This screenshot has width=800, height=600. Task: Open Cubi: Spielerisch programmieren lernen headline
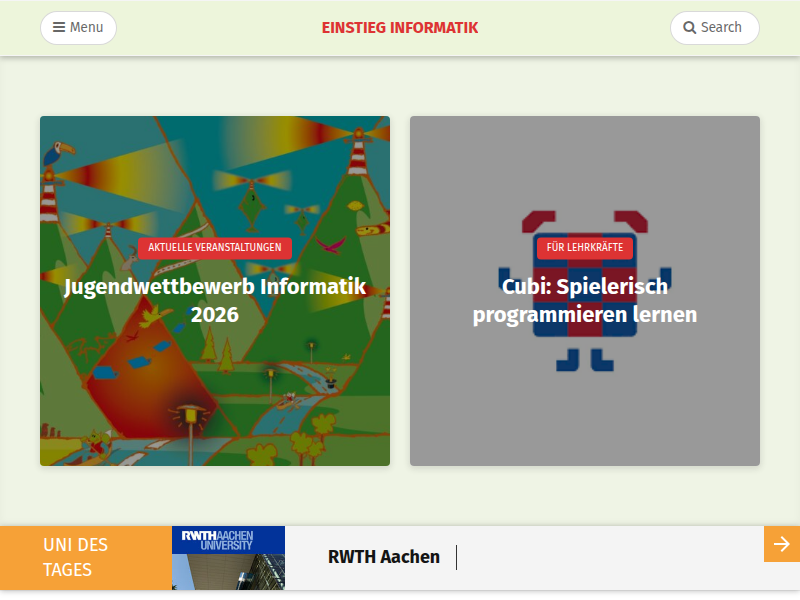click(x=585, y=301)
